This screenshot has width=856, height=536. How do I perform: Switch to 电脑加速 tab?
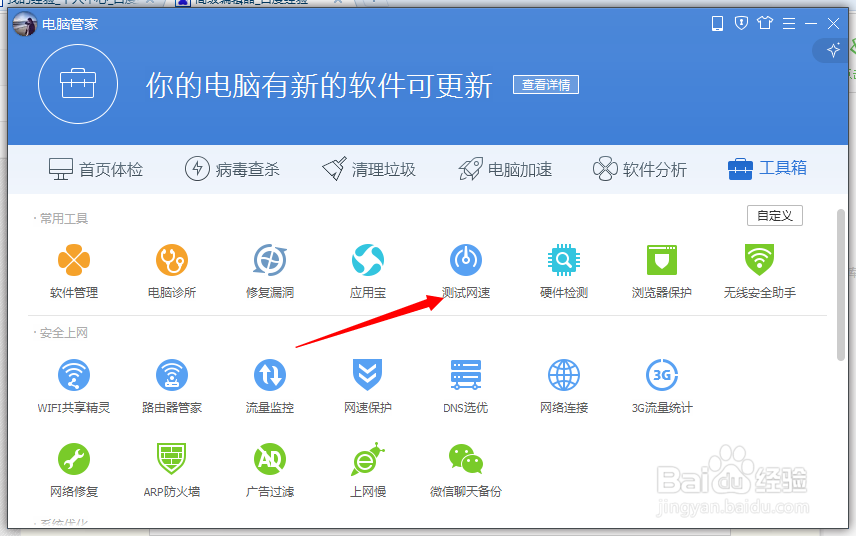505,169
